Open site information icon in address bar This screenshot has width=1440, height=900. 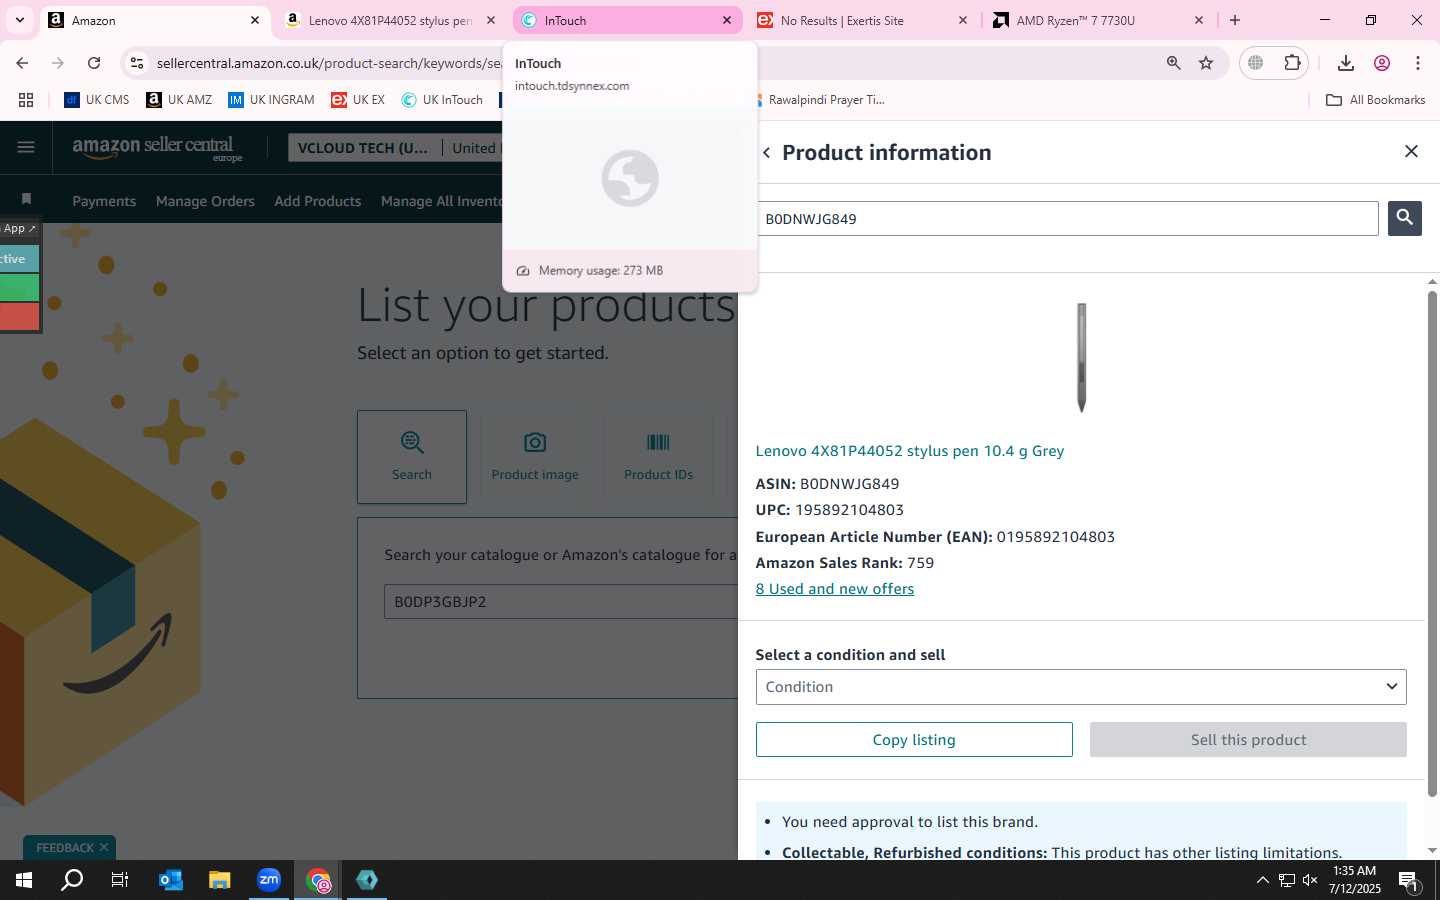pos(137,63)
